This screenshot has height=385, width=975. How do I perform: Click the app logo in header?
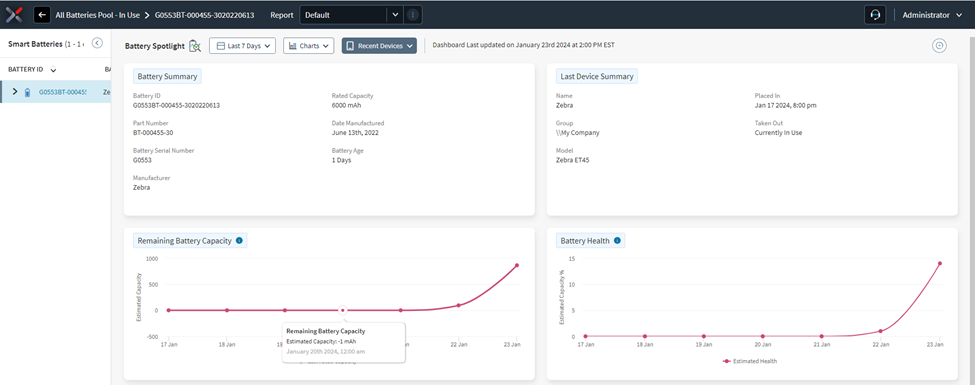tap(14, 15)
